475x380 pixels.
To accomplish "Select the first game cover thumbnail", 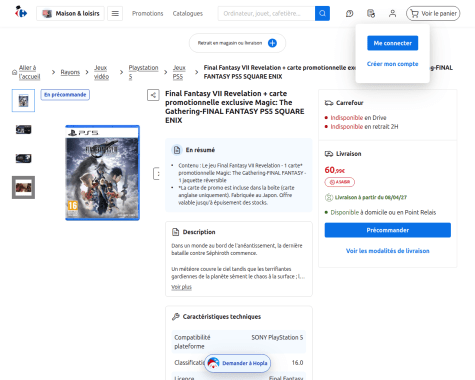I will click(23, 100).
